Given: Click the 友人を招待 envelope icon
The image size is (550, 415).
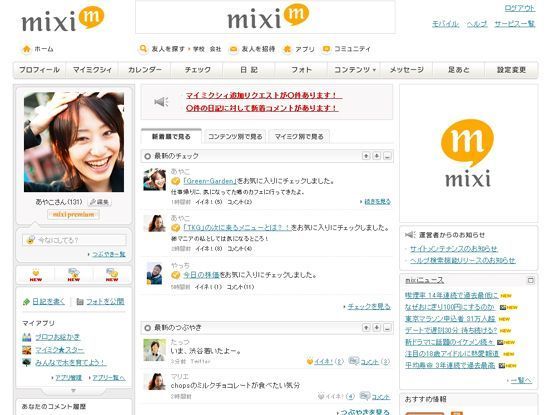Looking at the screenshot, I should click(233, 49).
